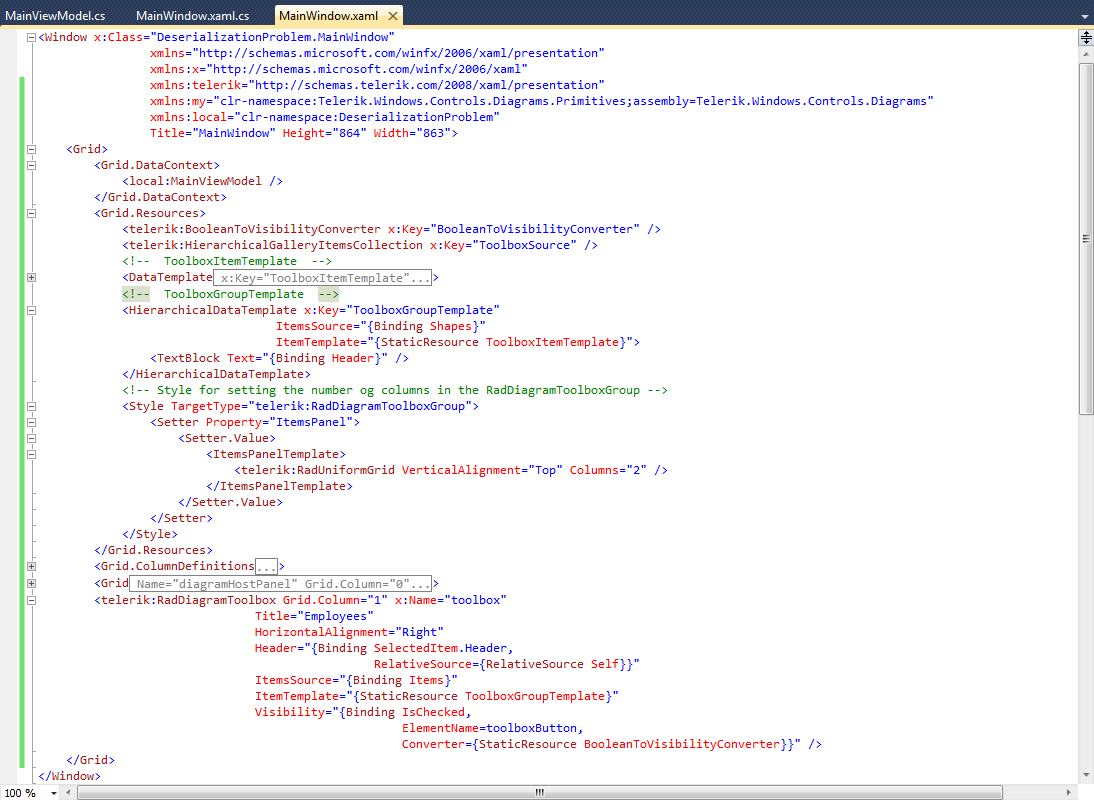Select the MainWindow.xaml tab
1094x800 pixels.
328,15
